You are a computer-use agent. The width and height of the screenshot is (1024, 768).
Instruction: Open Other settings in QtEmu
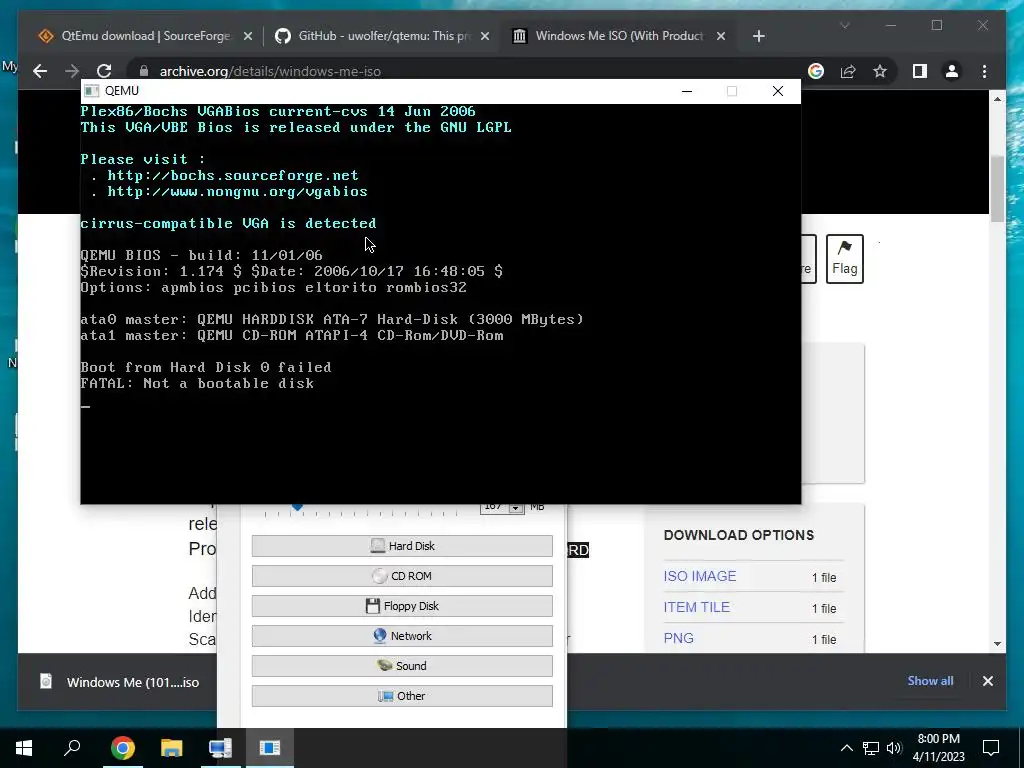pyautogui.click(x=402, y=696)
